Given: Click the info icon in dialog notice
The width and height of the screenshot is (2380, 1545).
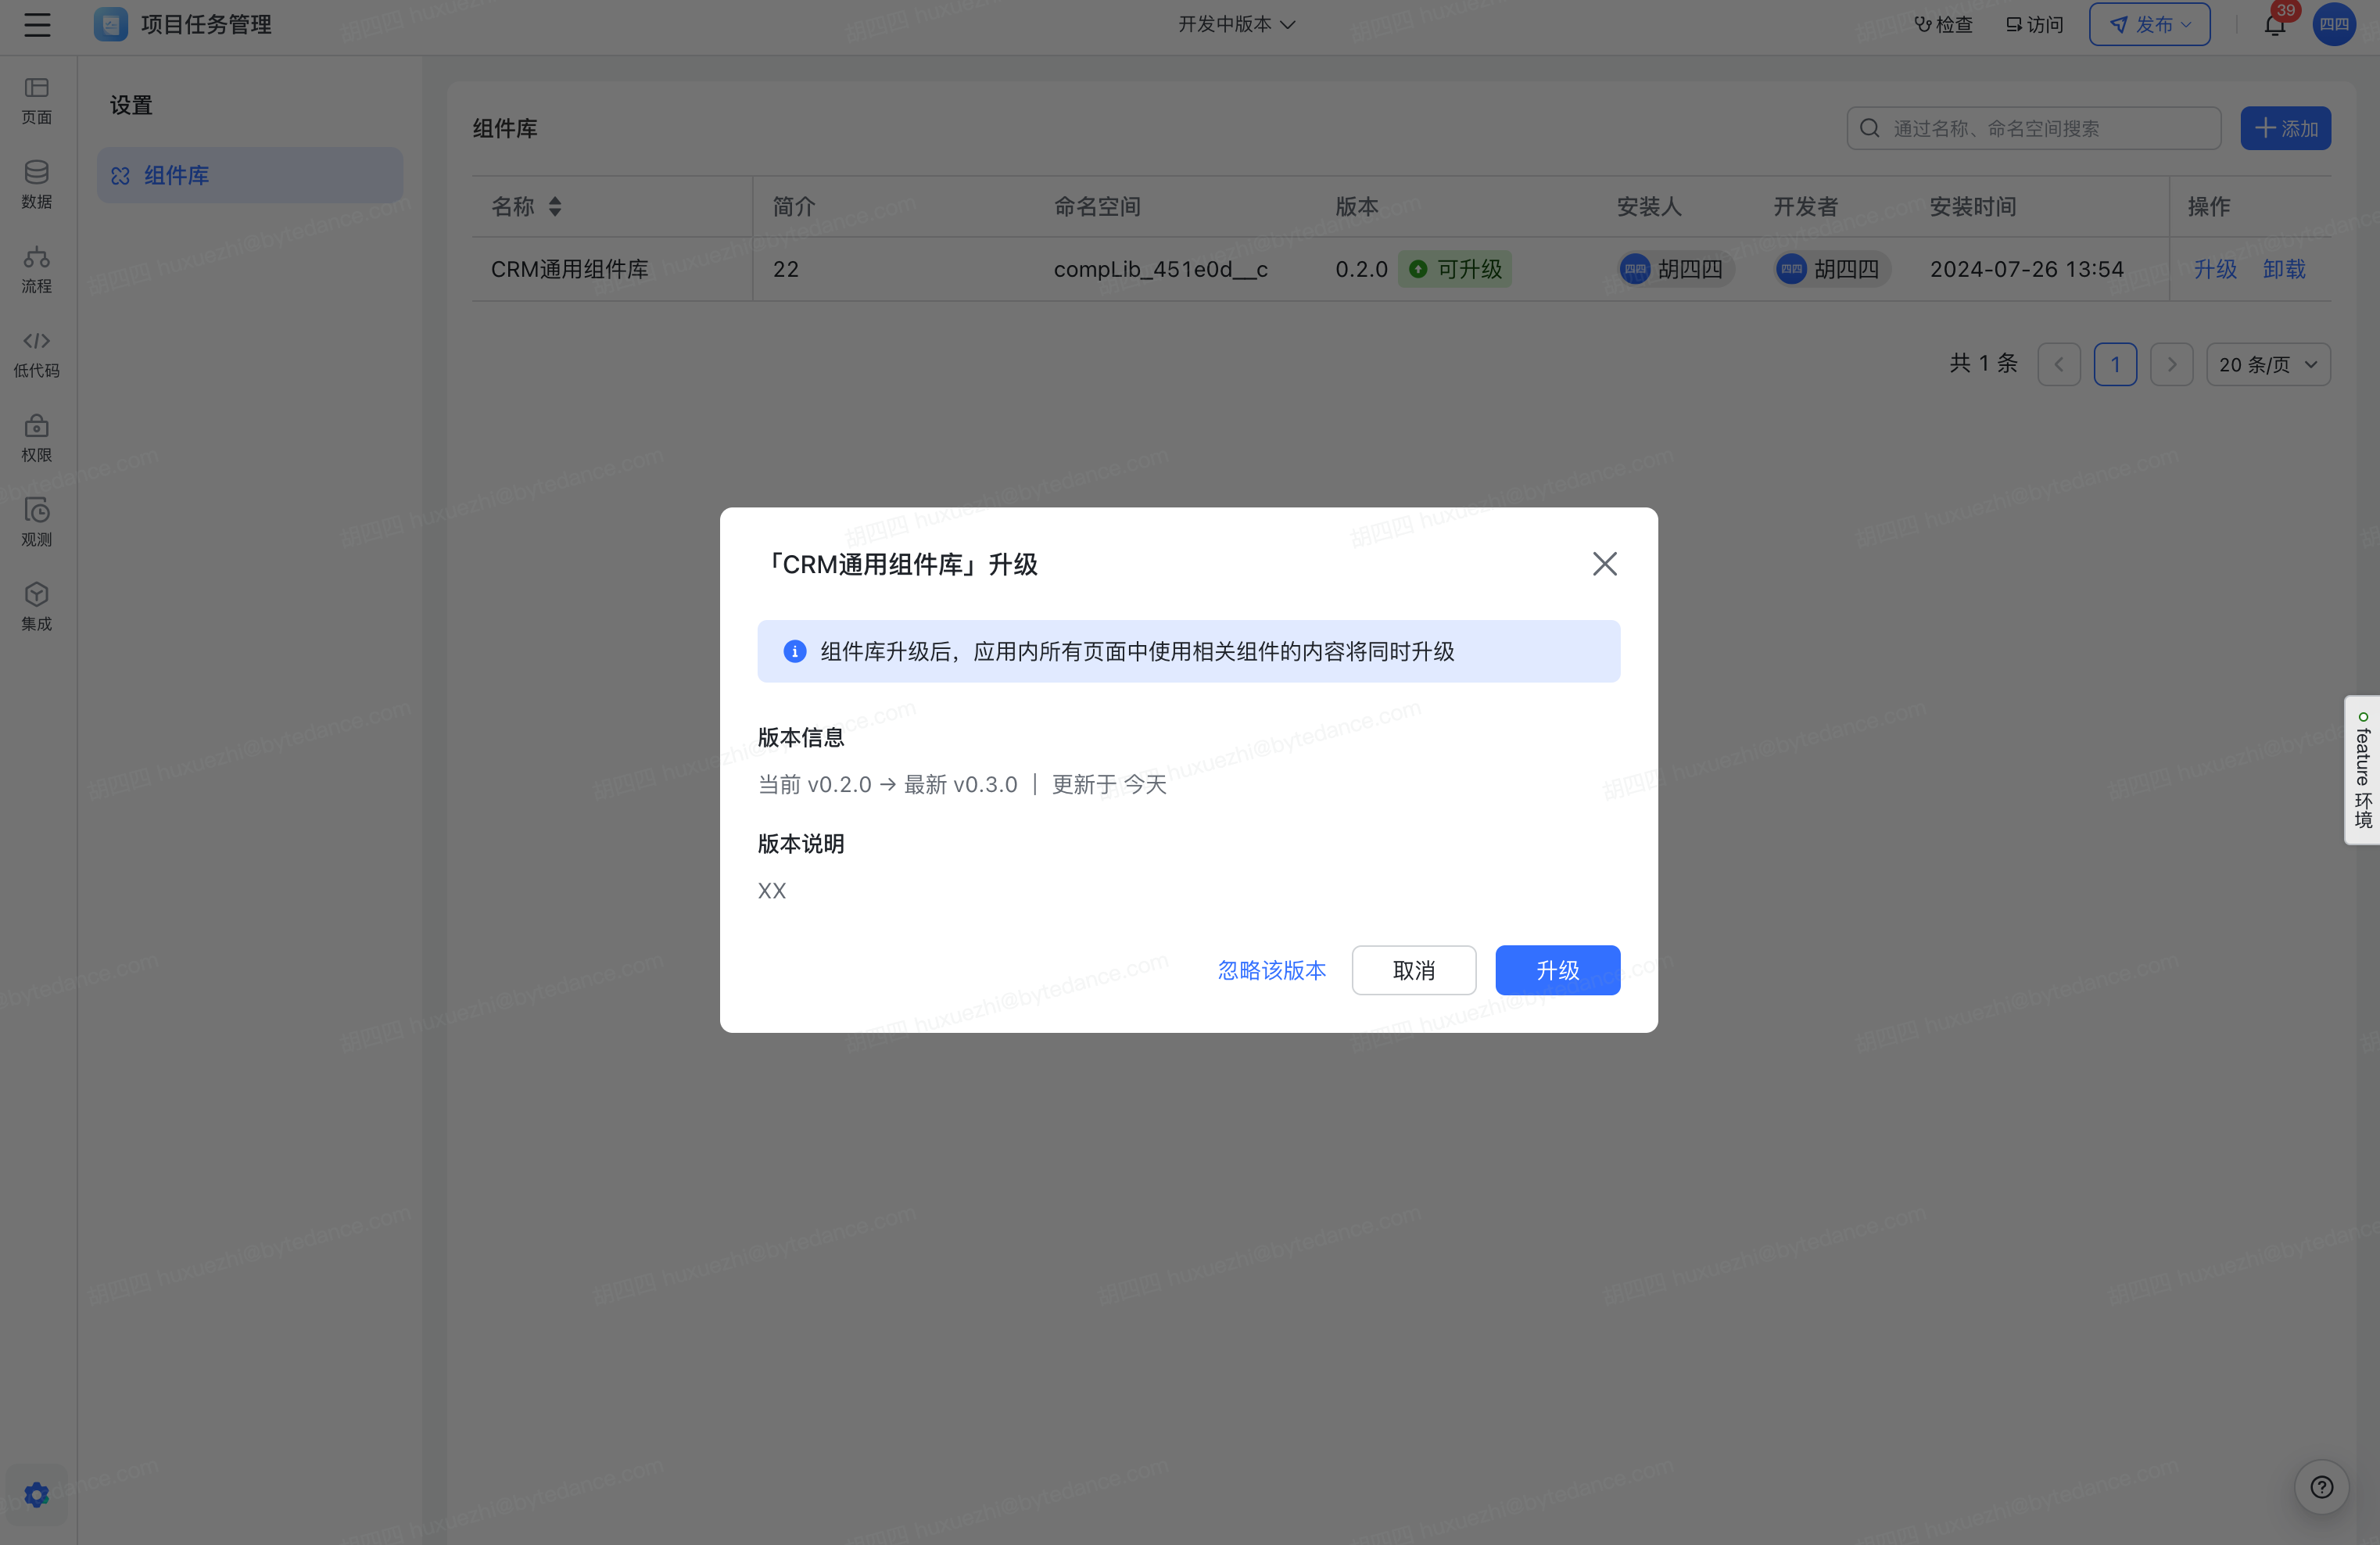Looking at the screenshot, I should (x=794, y=651).
